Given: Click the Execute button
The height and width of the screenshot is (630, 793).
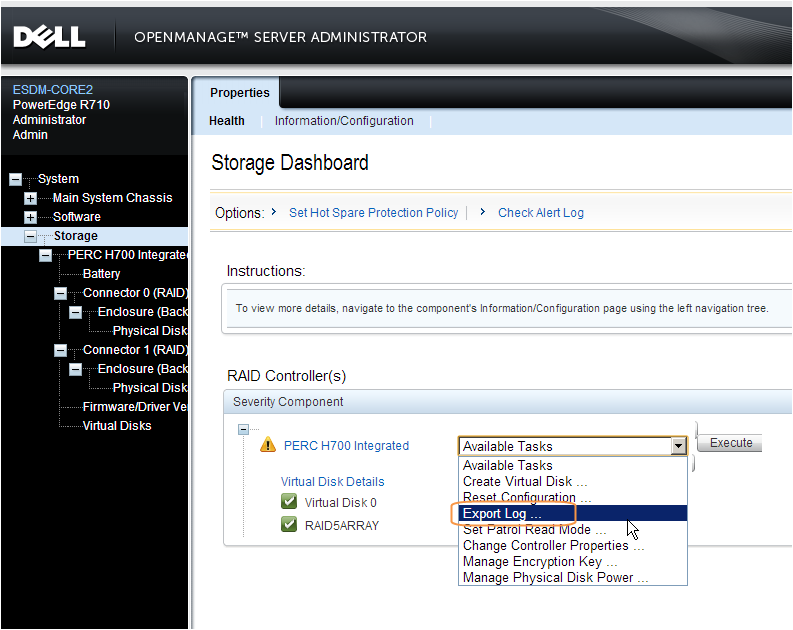Looking at the screenshot, I should coord(730,442).
